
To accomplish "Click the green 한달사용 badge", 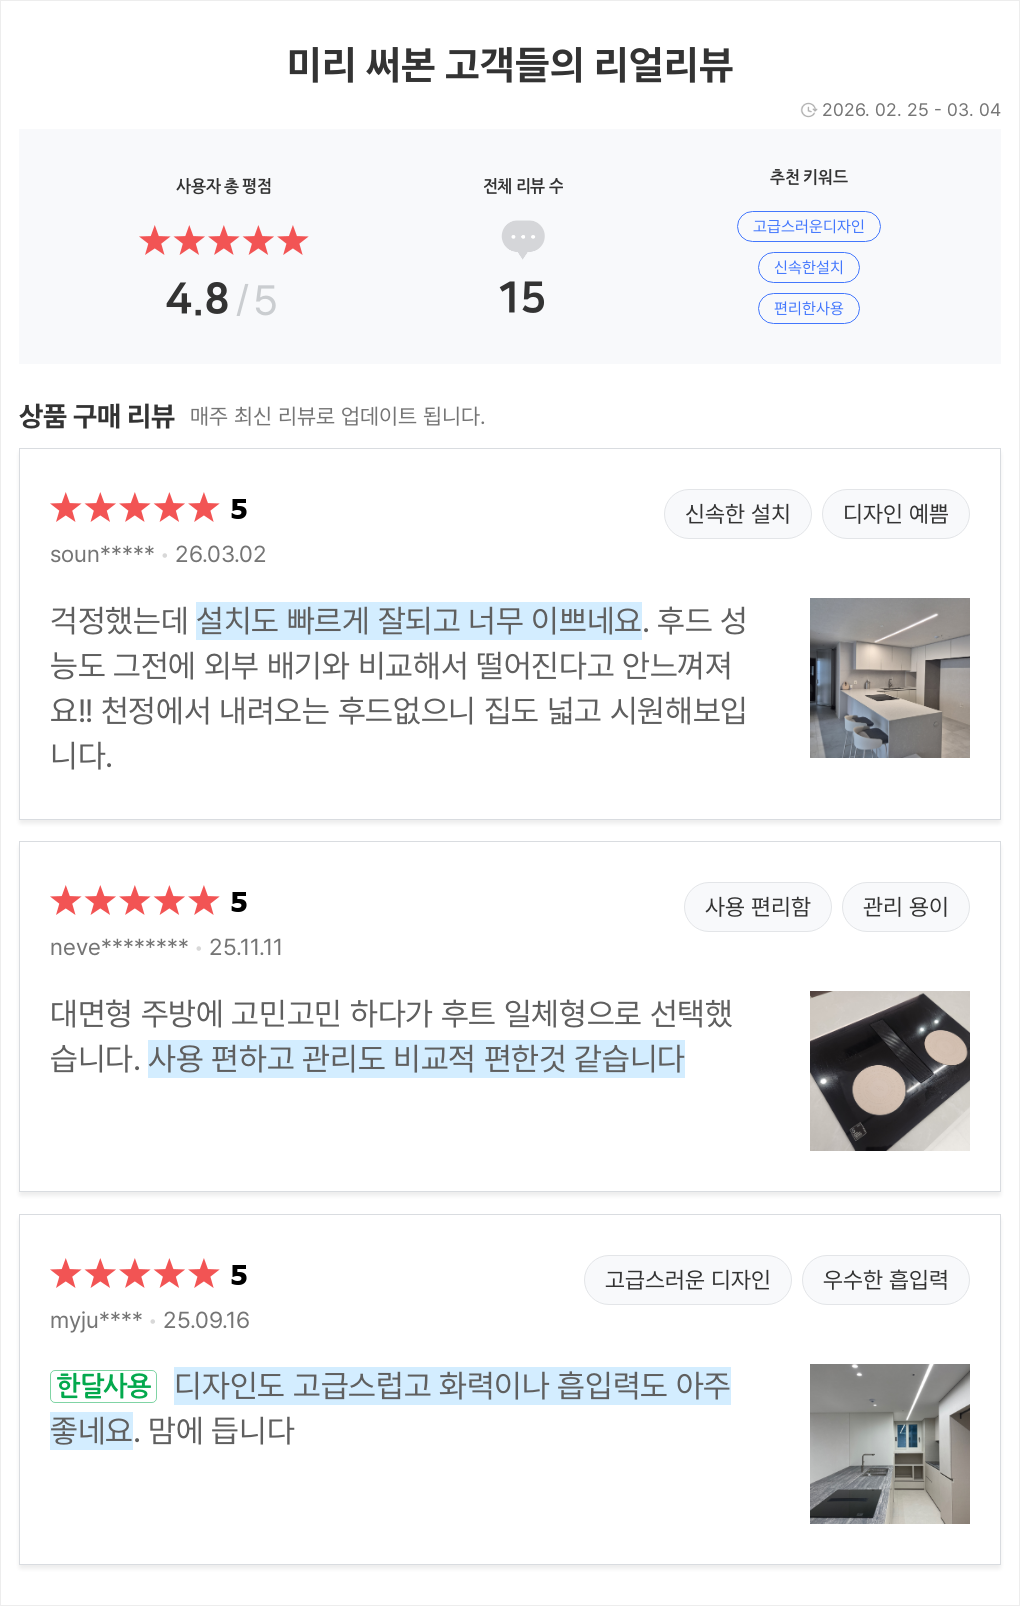I will coord(104,1386).
